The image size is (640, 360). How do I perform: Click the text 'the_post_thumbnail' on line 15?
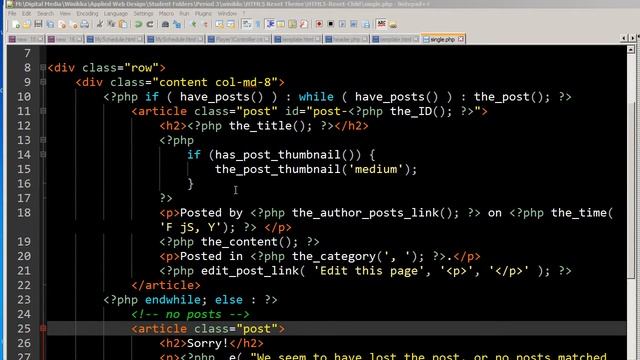[x=278, y=169]
